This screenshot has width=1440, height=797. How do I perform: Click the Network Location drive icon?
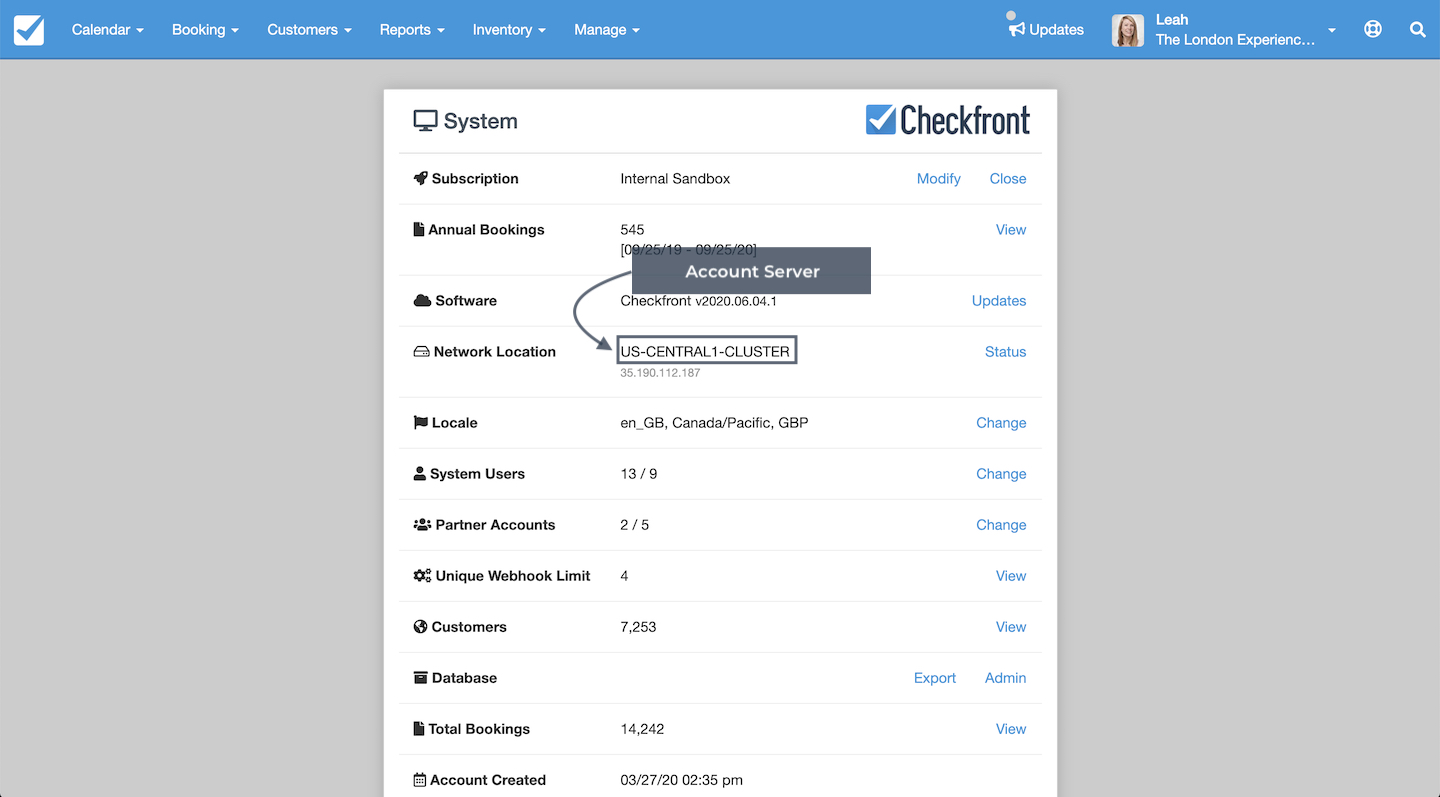click(421, 351)
